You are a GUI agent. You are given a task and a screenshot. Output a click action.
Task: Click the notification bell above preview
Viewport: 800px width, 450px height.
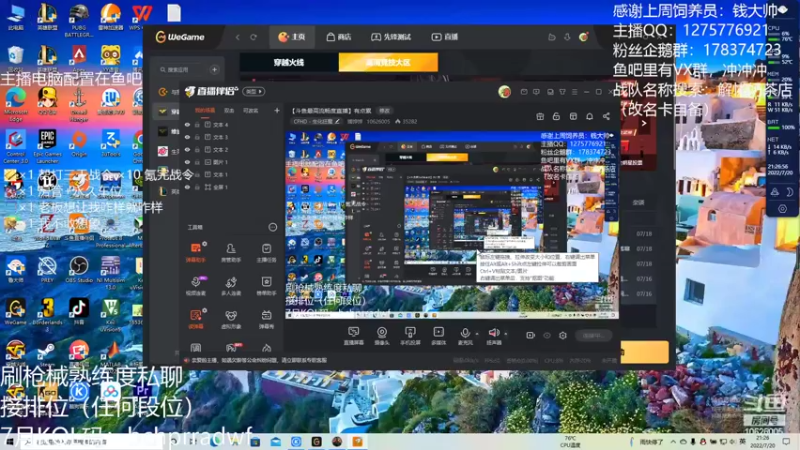(589, 116)
